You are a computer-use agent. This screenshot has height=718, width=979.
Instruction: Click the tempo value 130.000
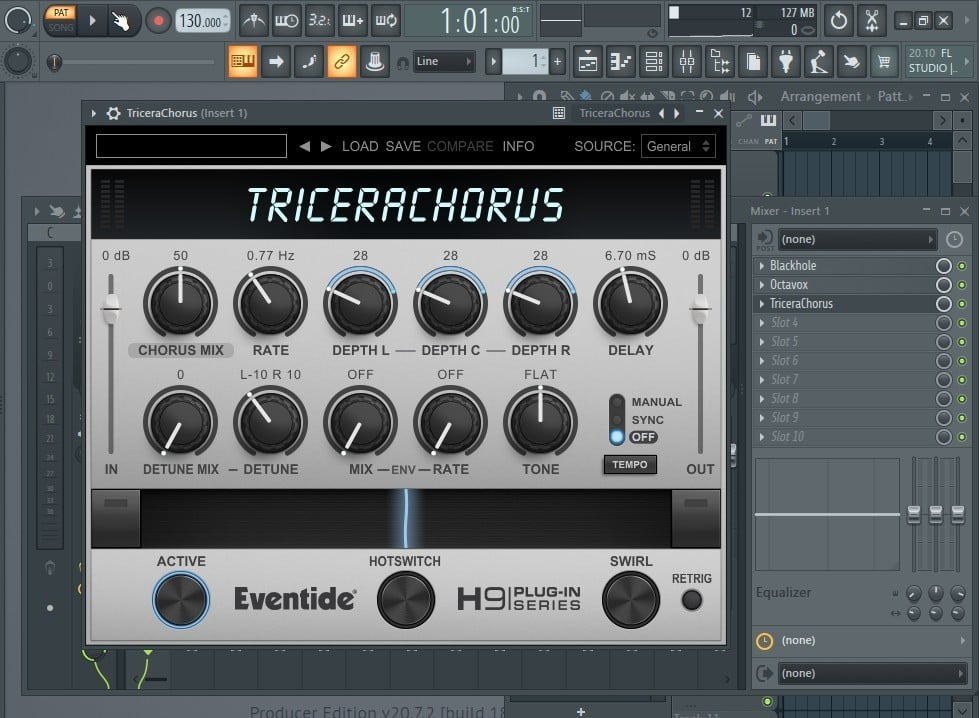[202, 21]
